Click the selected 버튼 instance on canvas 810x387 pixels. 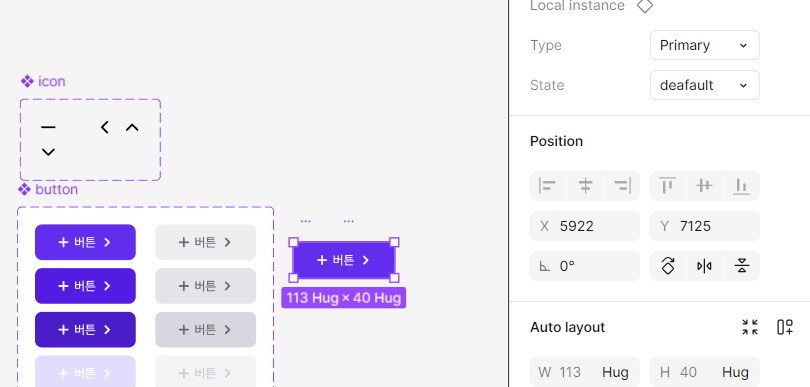click(344, 260)
